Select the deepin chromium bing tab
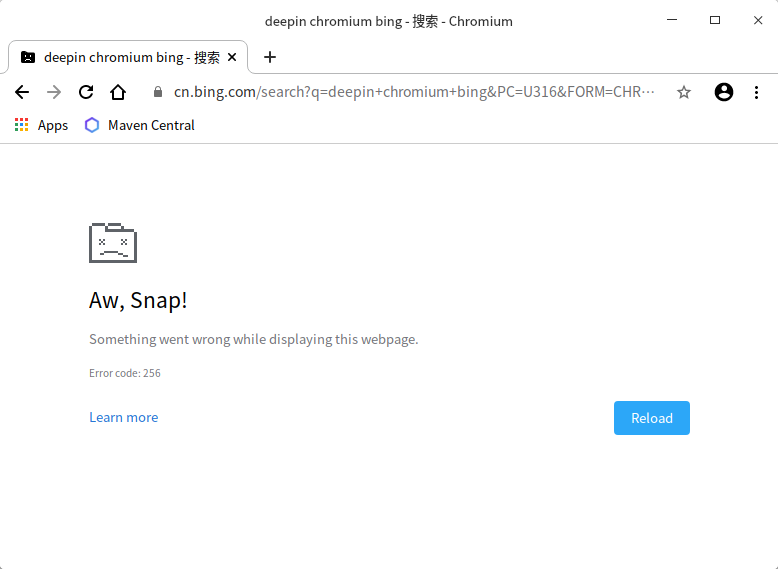The height and width of the screenshot is (569, 778). tap(128, 58)
